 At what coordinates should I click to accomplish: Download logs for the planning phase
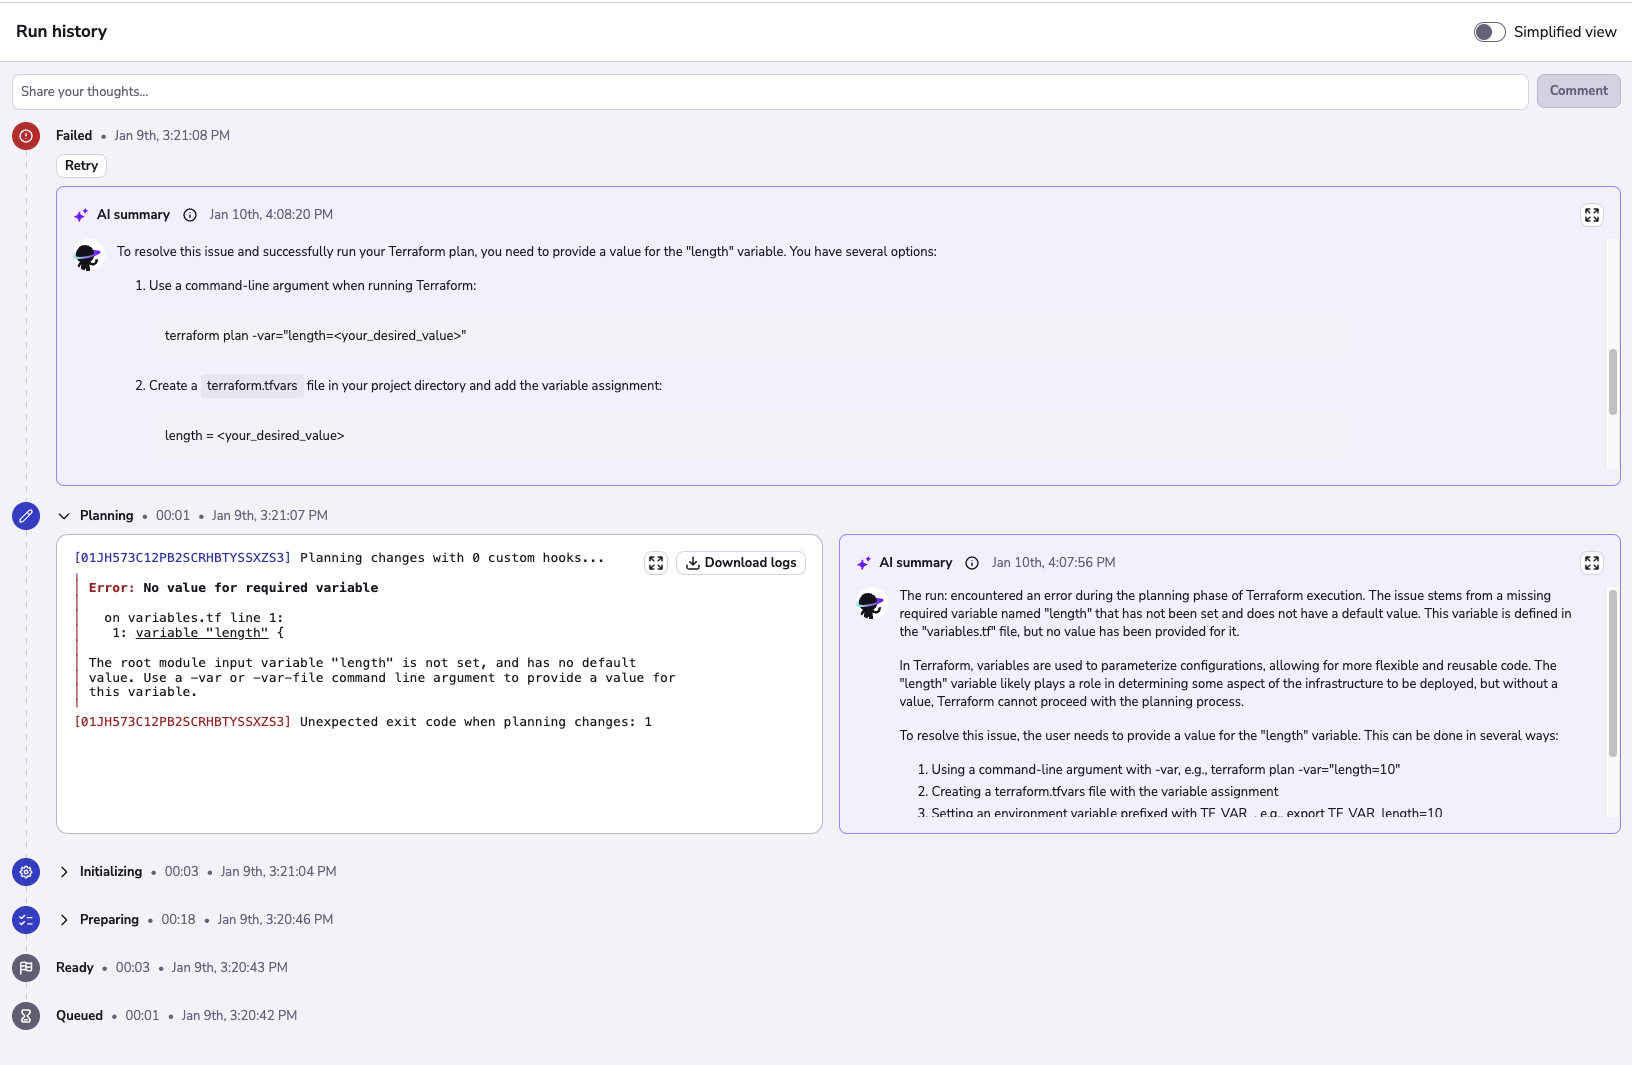[740, 562]
